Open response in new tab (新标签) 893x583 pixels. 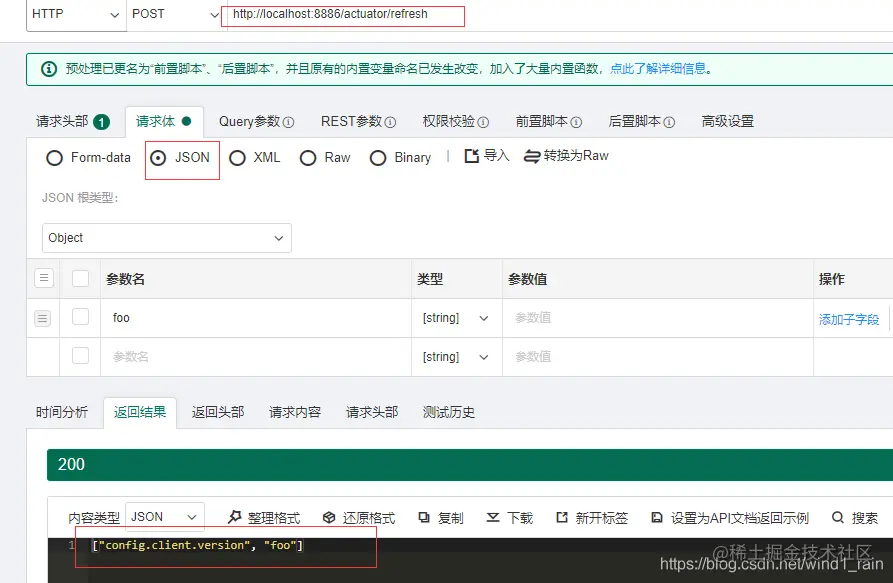click(590, 517)
